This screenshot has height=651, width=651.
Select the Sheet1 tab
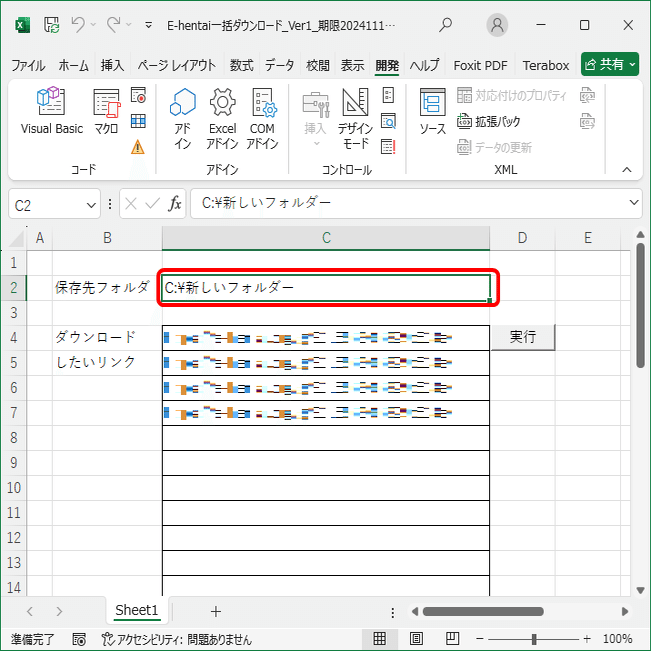click(x=137, y=610)
